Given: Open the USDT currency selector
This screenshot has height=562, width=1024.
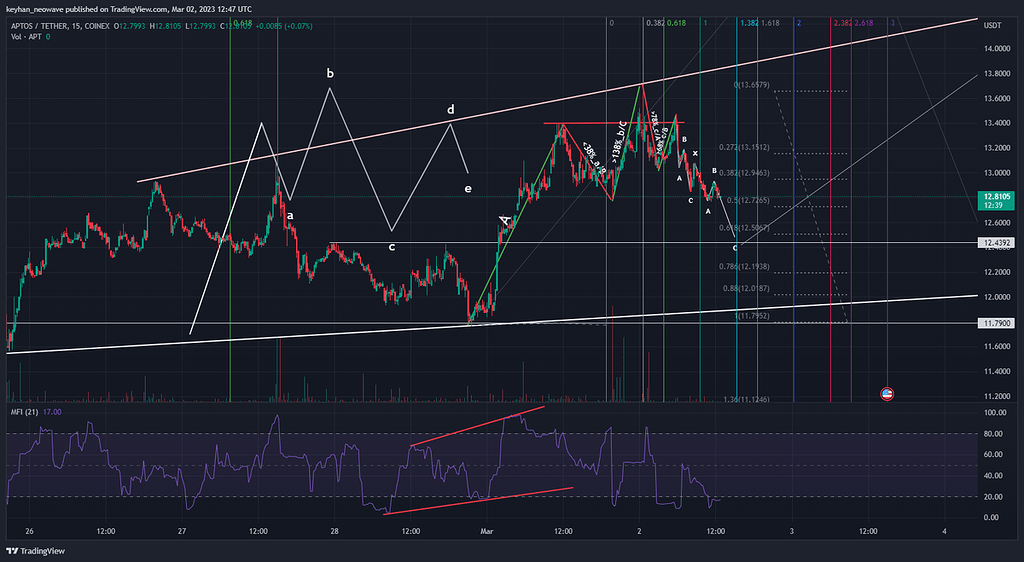Looking at the screenshot, I should pyautogui.click(x=993, y=25).
